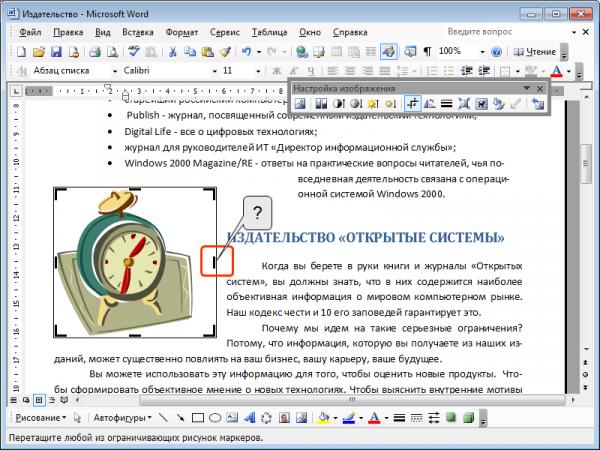Click the Чтение reading mode button
The width and height of the screenshot is (600, 450).
point(535,52)
